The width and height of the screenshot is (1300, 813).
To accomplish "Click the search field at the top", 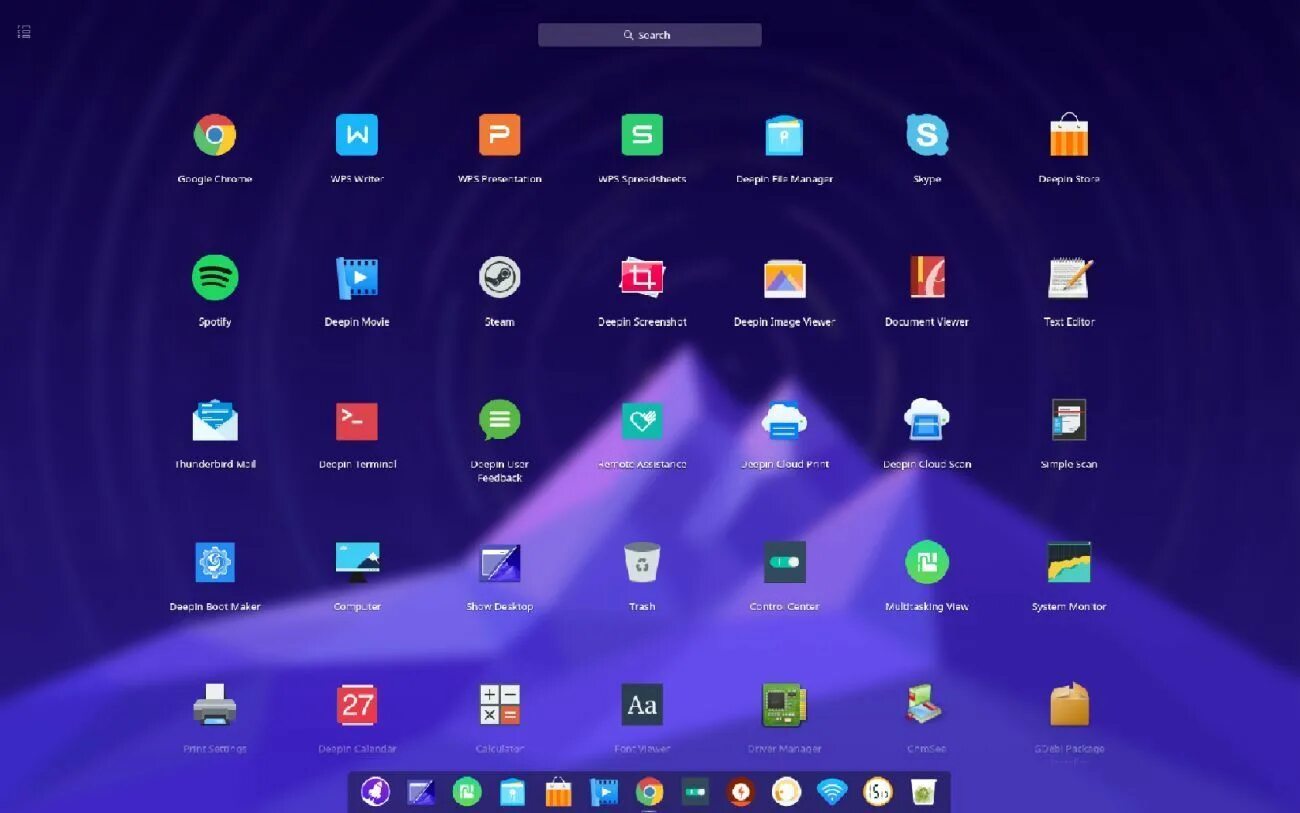I will pyautogui.click(x=650, y=35).
